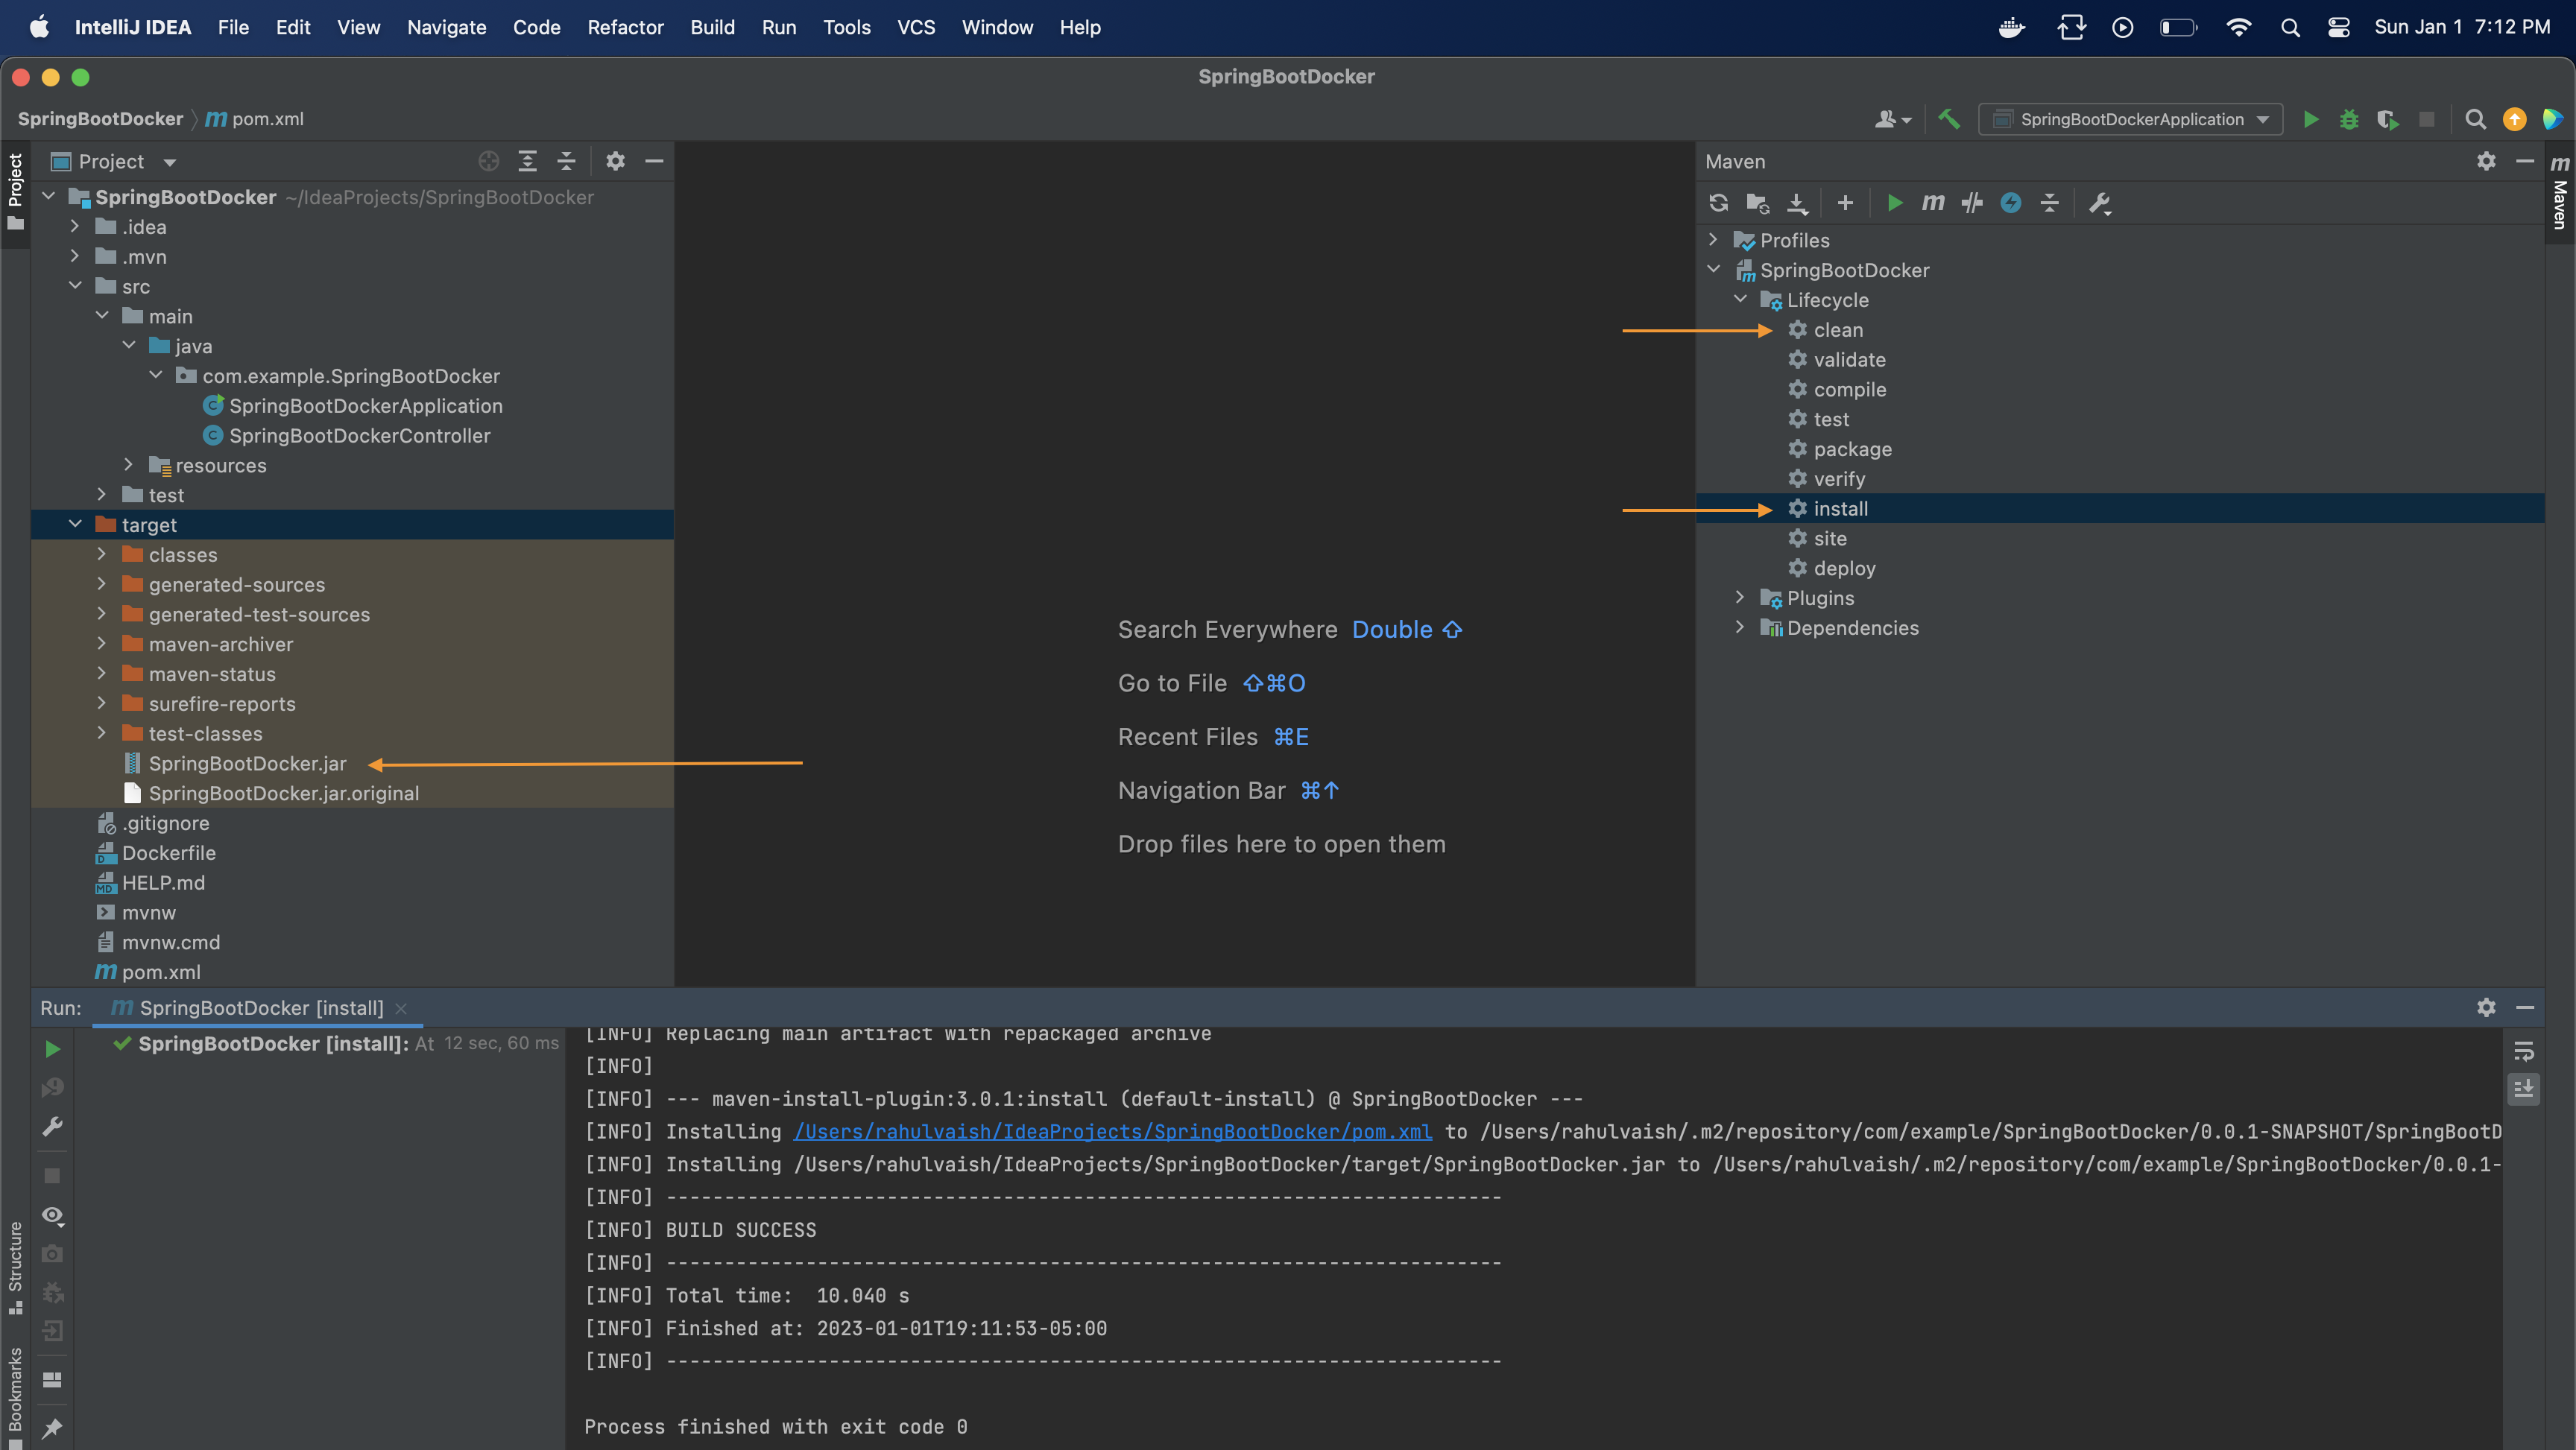
Task: Select the package lifecycle goal
Action: coord(1852,449)
